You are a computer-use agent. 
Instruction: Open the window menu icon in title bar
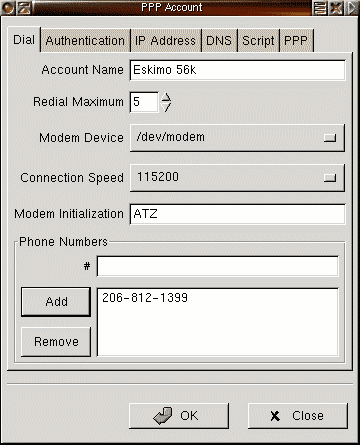click(24, 8)
